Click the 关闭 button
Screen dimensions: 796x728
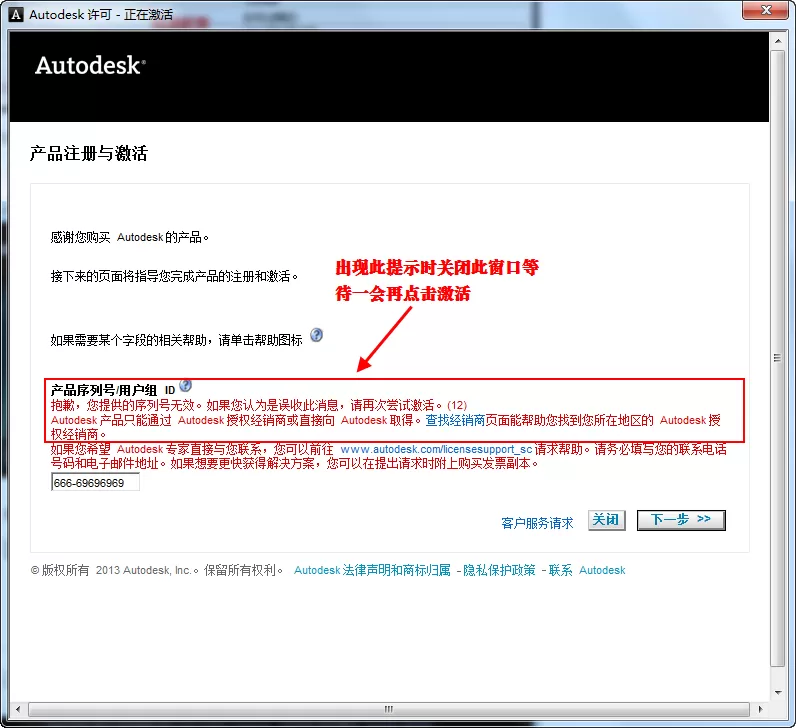tap(606, 520)
